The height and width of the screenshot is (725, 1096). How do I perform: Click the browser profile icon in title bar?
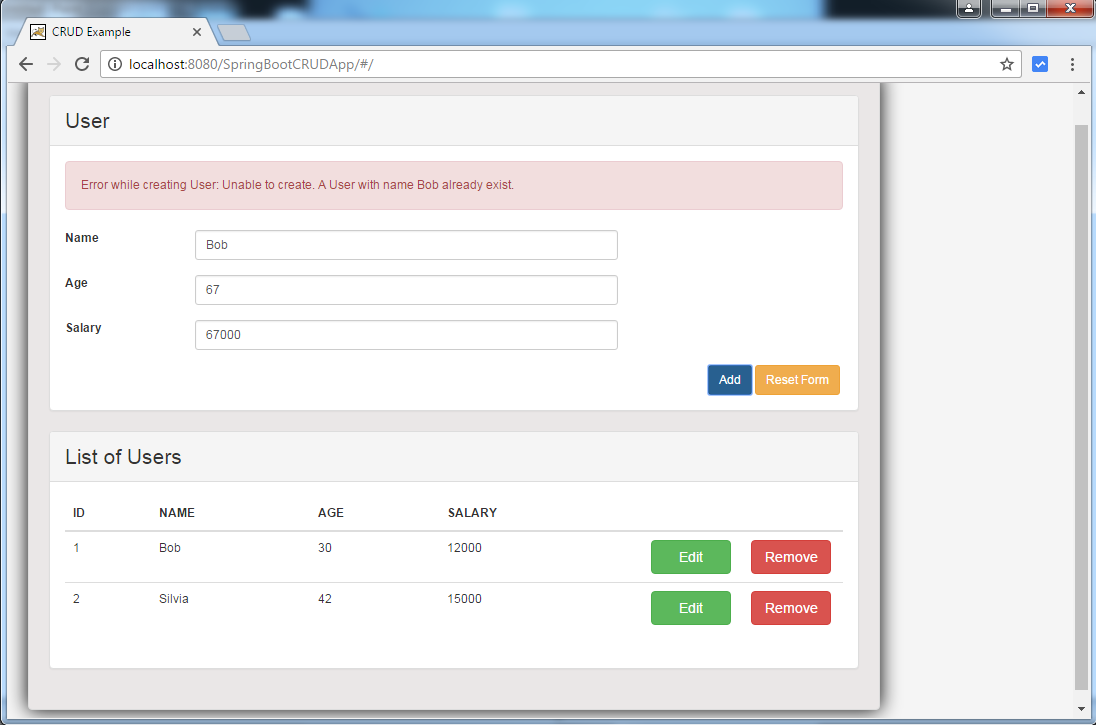[x=968, y=8]
